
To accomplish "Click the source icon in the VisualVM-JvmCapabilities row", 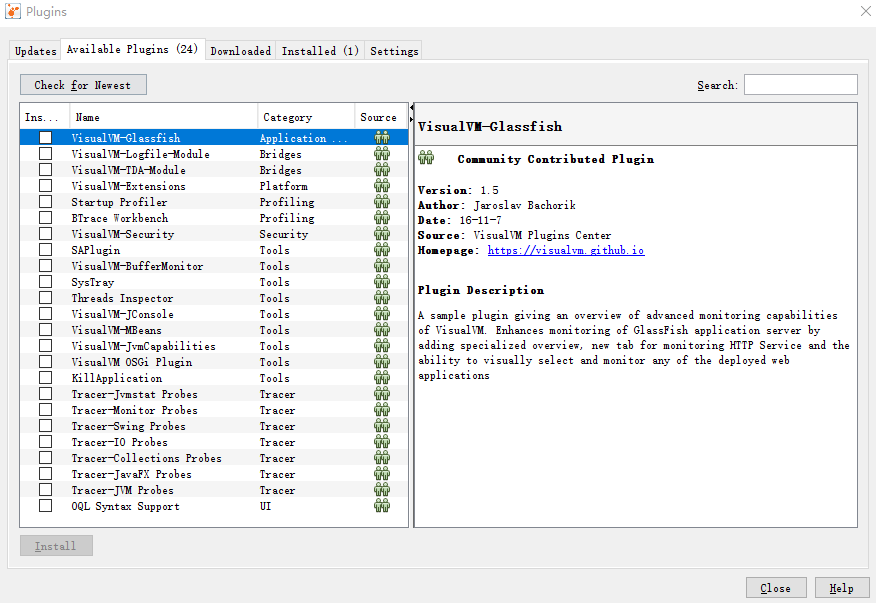I will pos(382,346).
